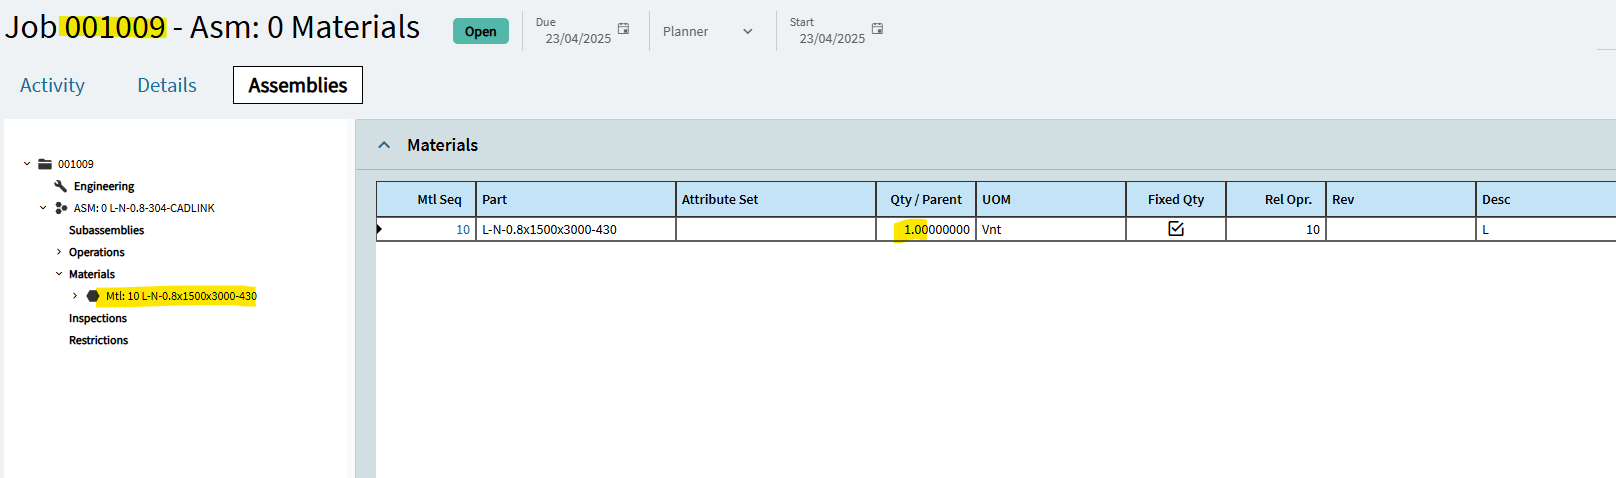Open the Mtl Seq 10 link
1616x478 pixels.
click(463, 230)
